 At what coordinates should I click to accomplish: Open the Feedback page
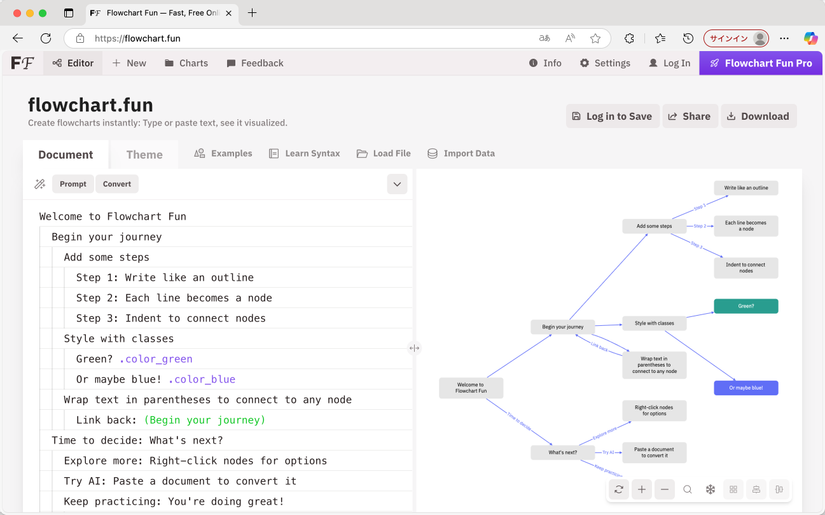[x=255, y=63]
